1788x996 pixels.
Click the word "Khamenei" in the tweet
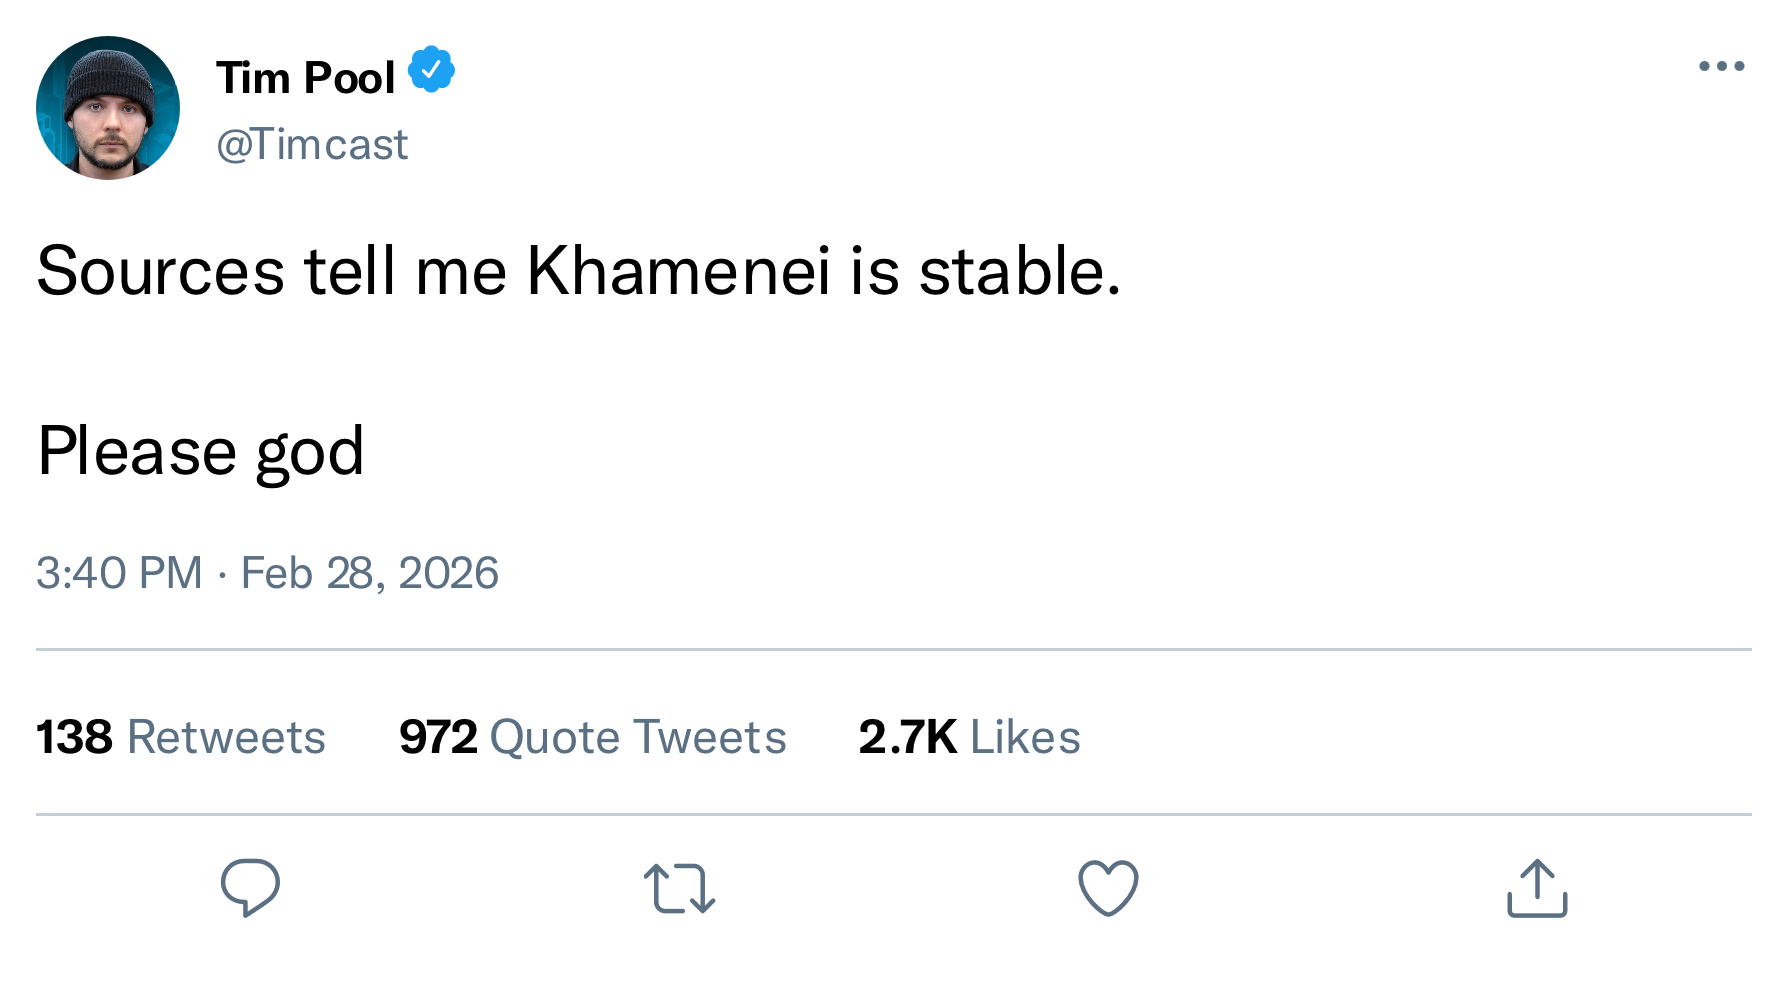click(x=678, y=271)
